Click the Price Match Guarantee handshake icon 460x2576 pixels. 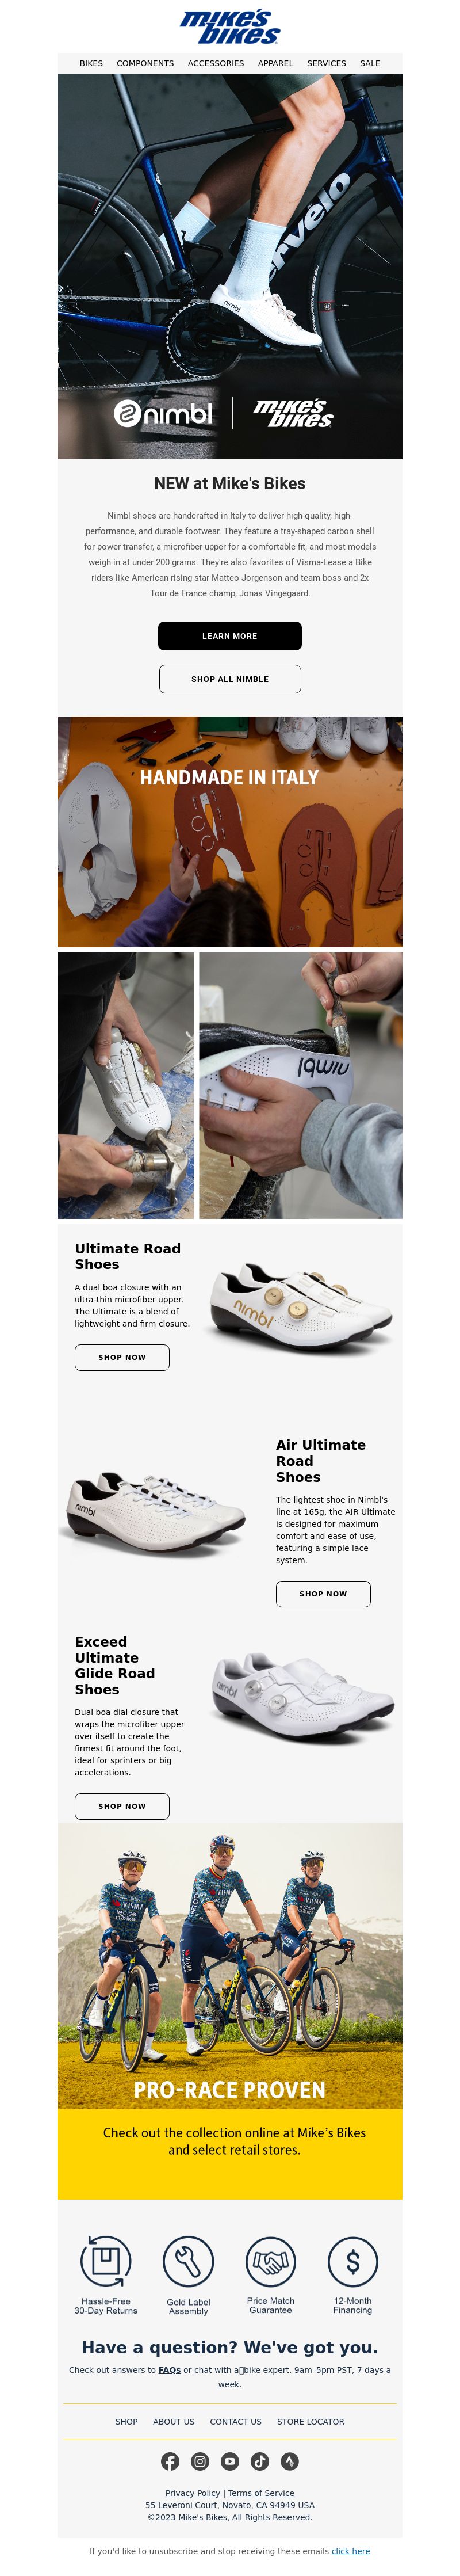[x=271, y=2261]
